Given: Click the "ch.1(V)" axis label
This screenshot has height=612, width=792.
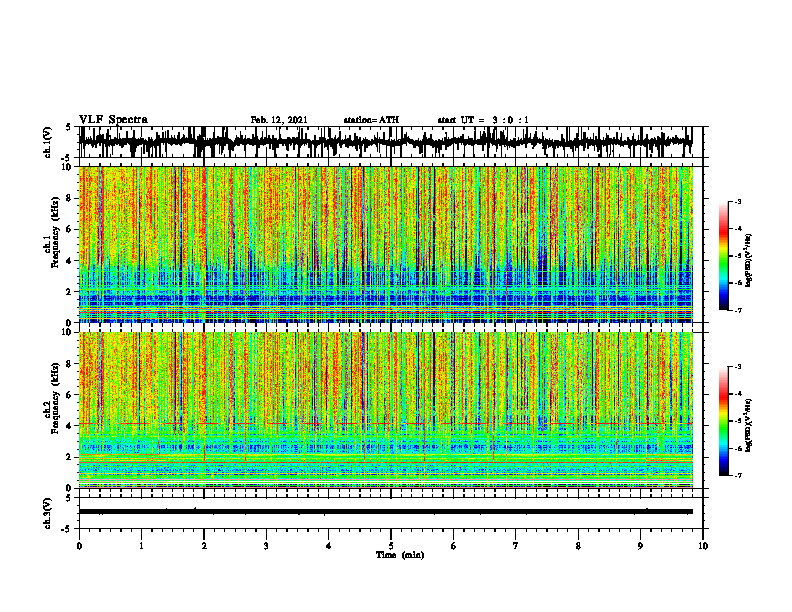Looking at the screenshot, I should [48, 142].
